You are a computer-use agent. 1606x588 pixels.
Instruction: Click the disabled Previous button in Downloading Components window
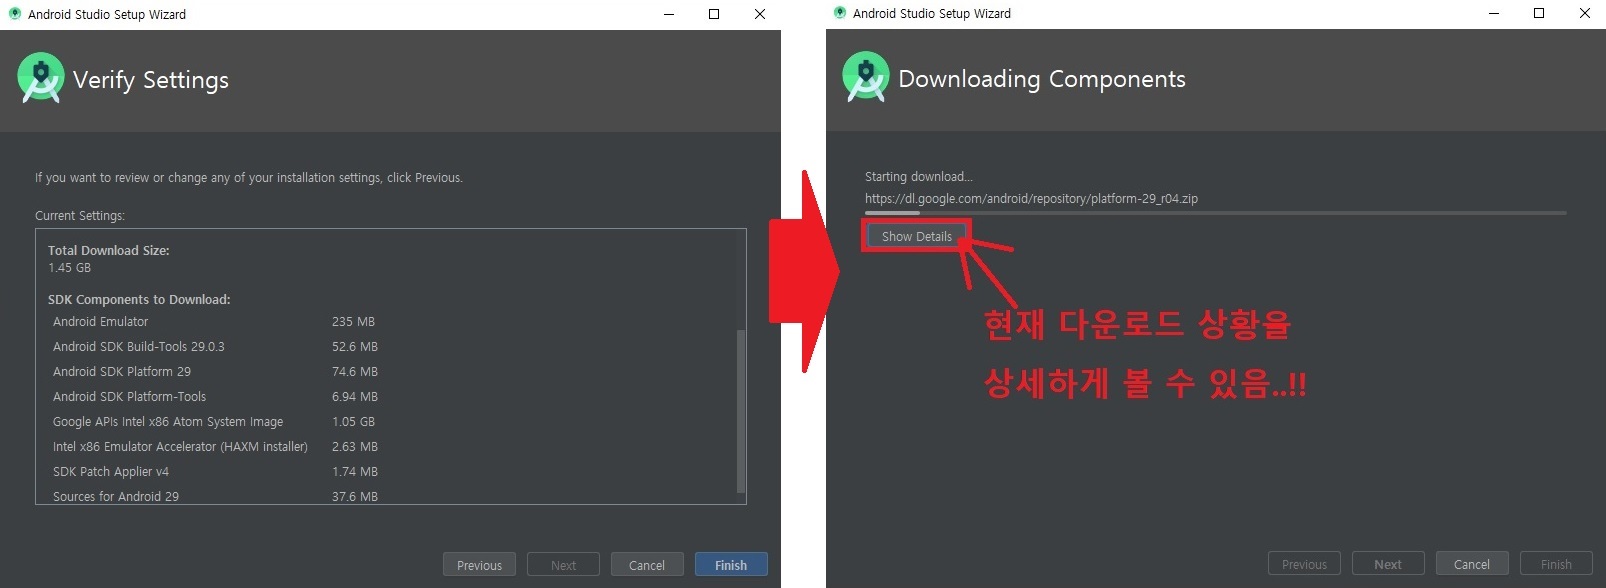click(x=1304, y=564)
